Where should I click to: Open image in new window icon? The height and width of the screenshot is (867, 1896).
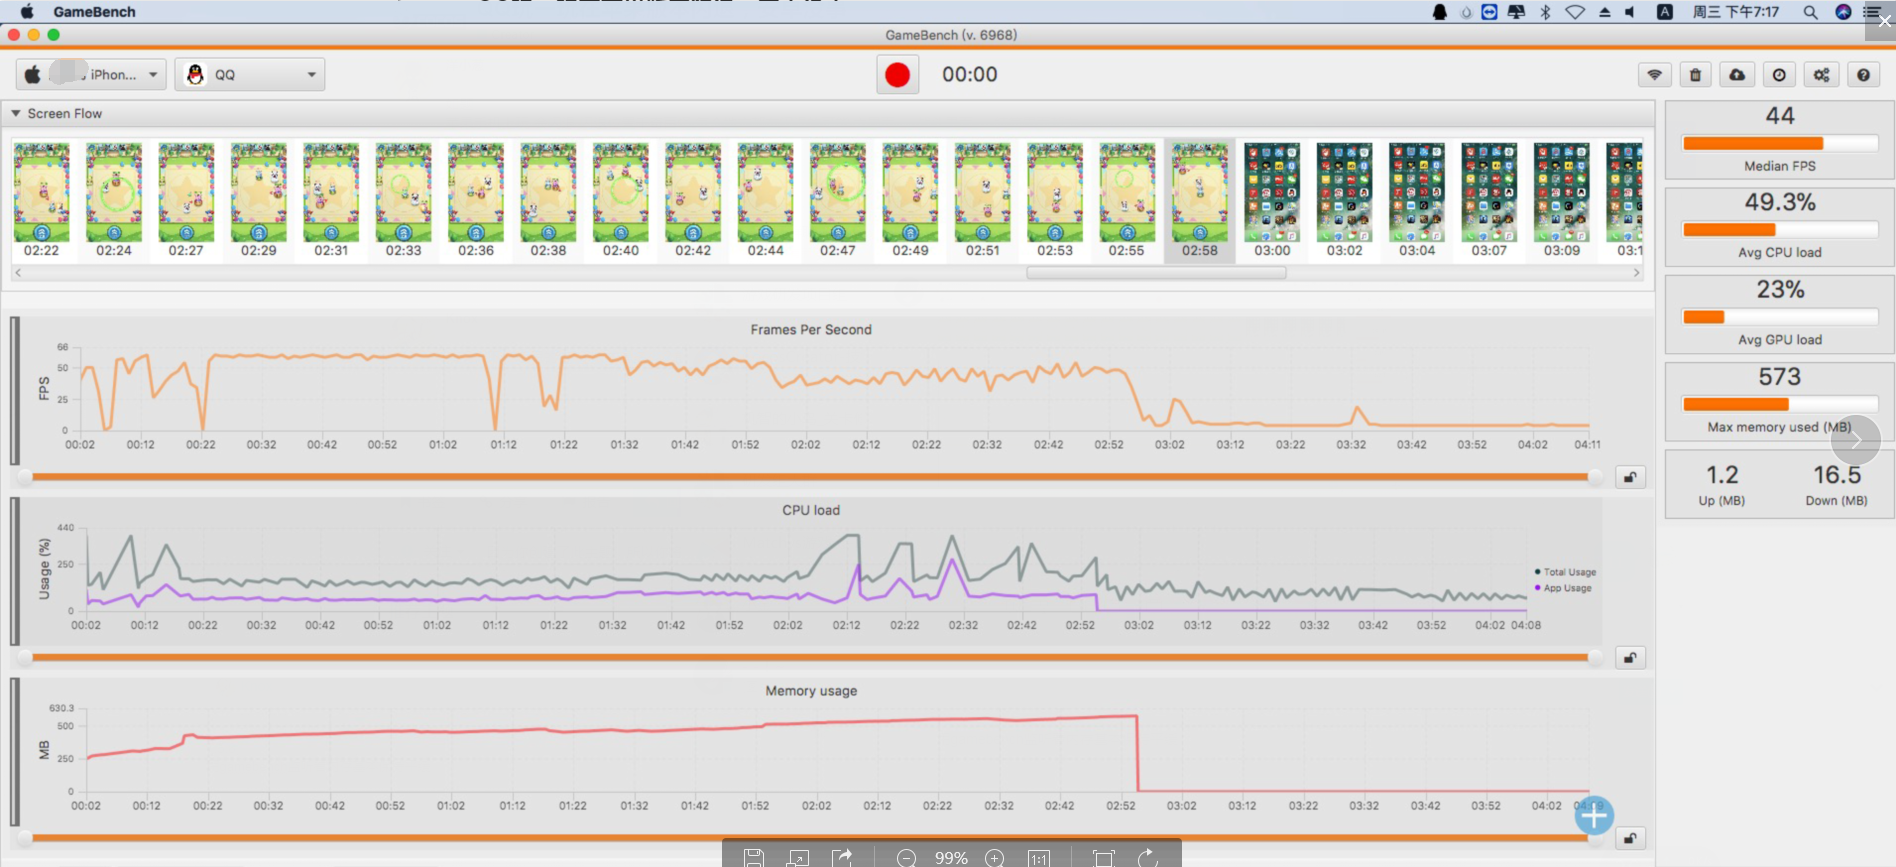click(798, 857)
